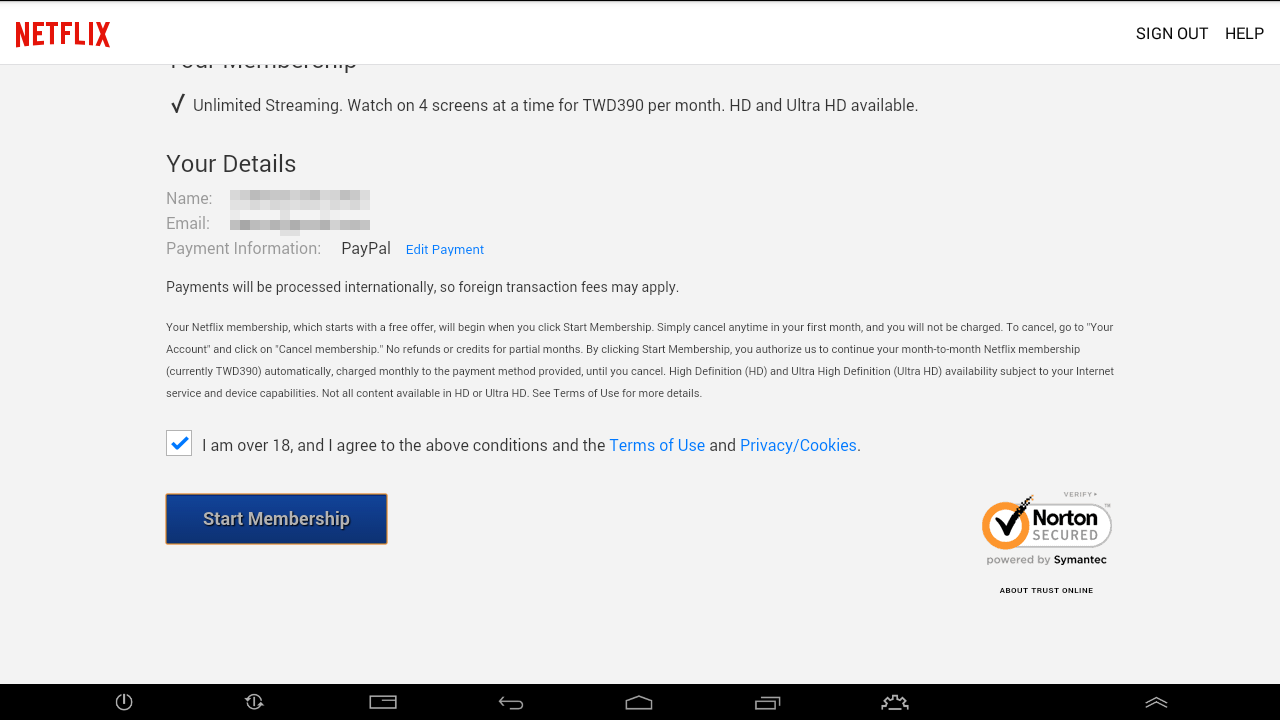Click the PayPal payment information text
This screenshot has height=720, width=1280.
click(366, 248)
